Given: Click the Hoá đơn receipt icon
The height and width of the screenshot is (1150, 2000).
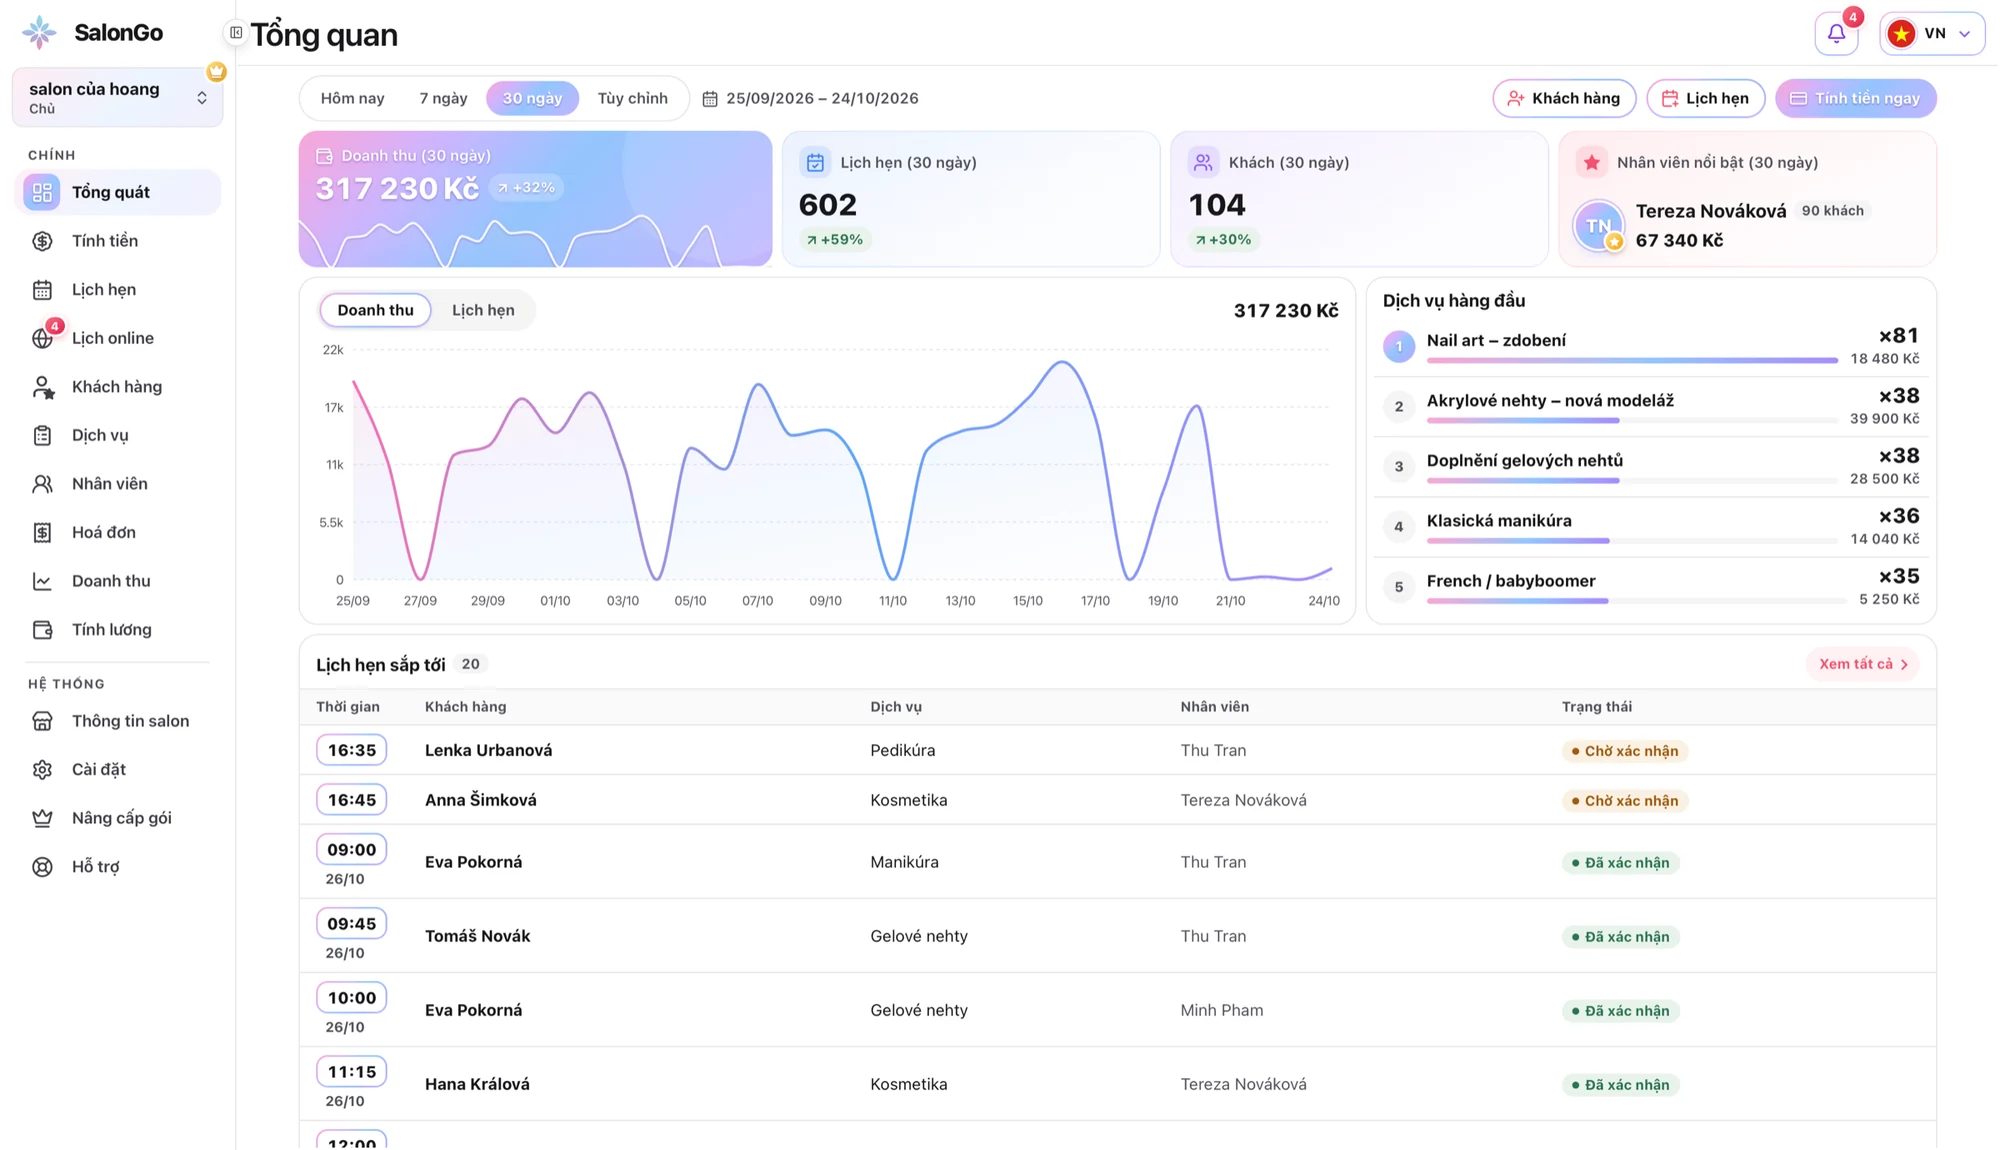Looking at the screenshot, I should pyautogui.click(x=42, y=533).
